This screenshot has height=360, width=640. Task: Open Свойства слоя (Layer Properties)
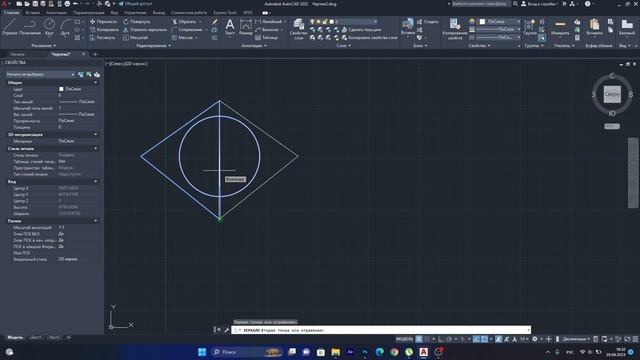[x=298, y=29]
